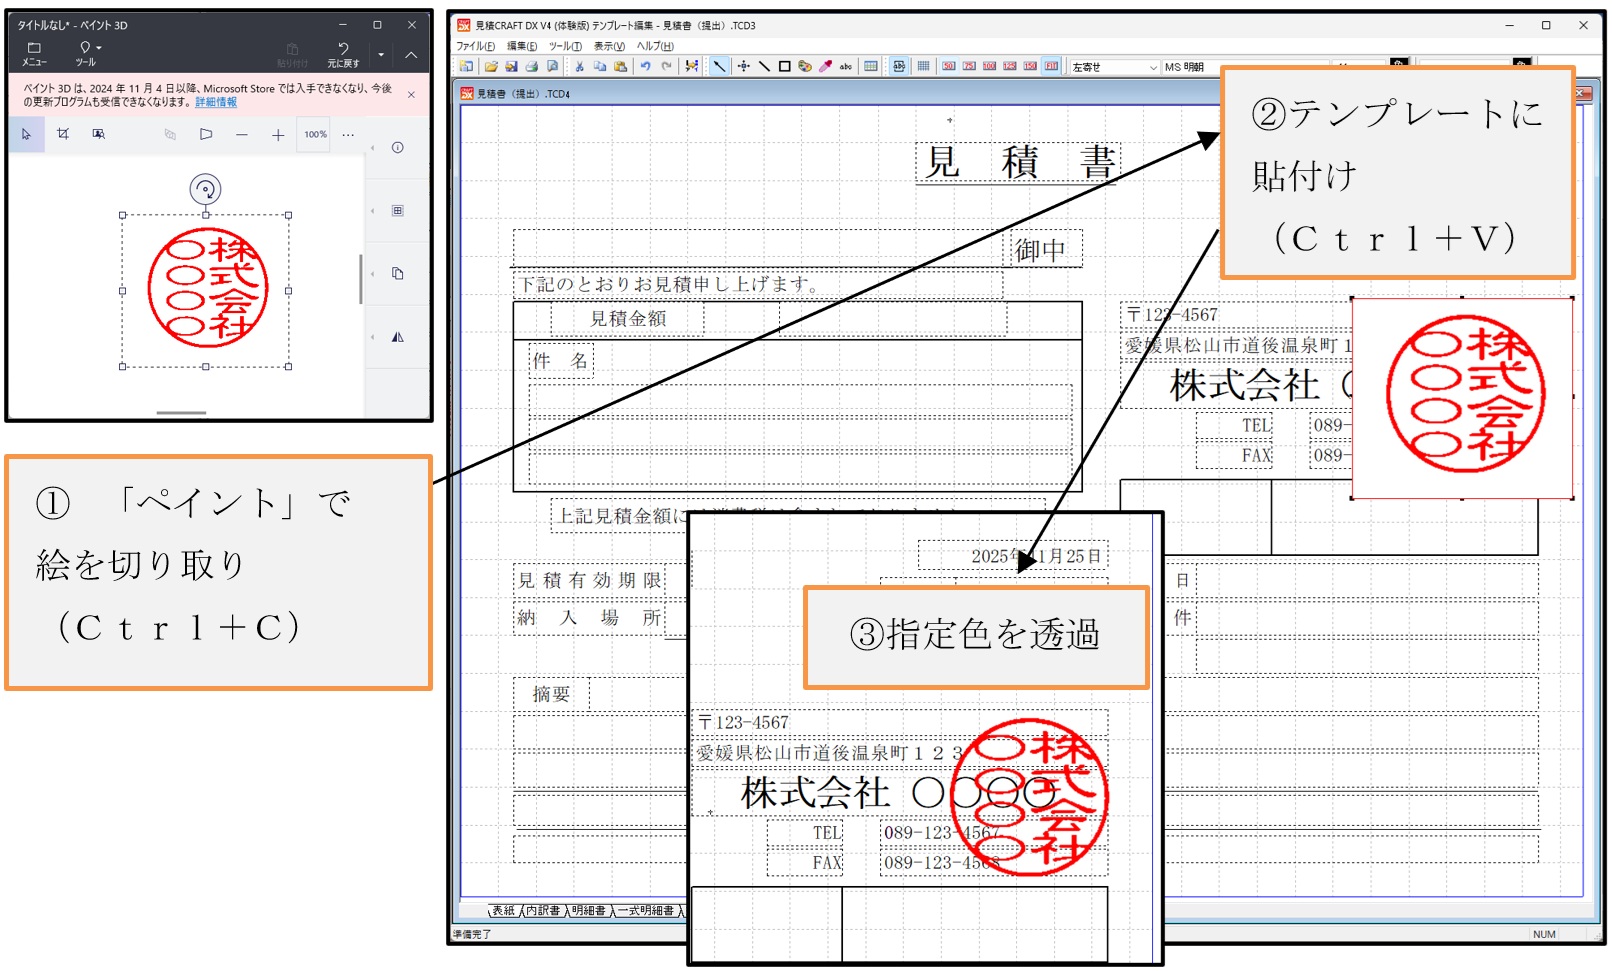Screen dimensions: 1612x971
Task: Open the ファイル(F) menu
Action: click(x=475, y=46)
